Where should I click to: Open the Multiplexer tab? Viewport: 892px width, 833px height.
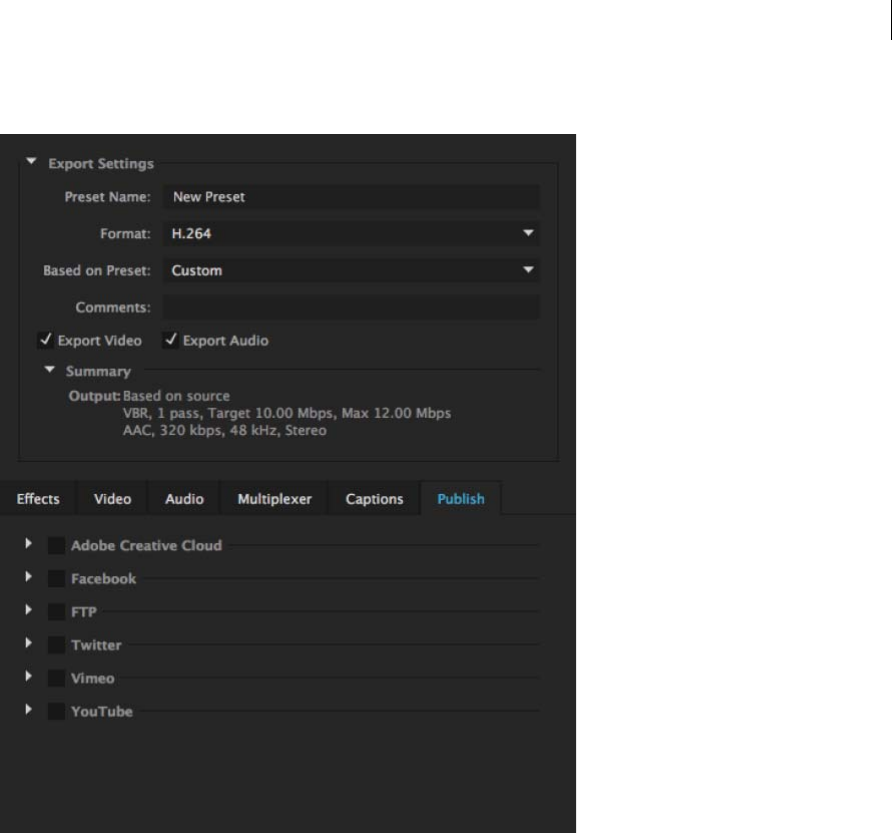click(274, 499)
